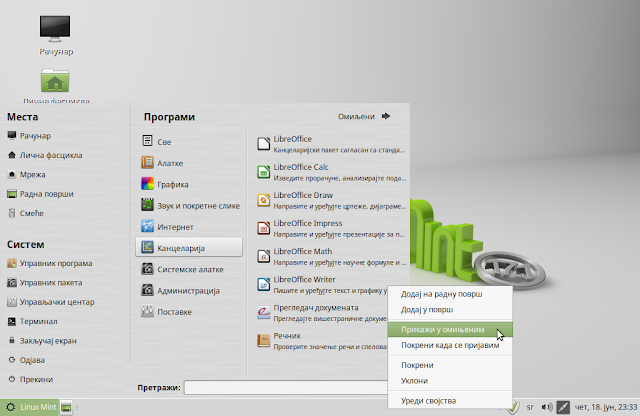Open the volume speaker tray icon
The height and width of the screenshot is (416, 640).
pos(547,407)
